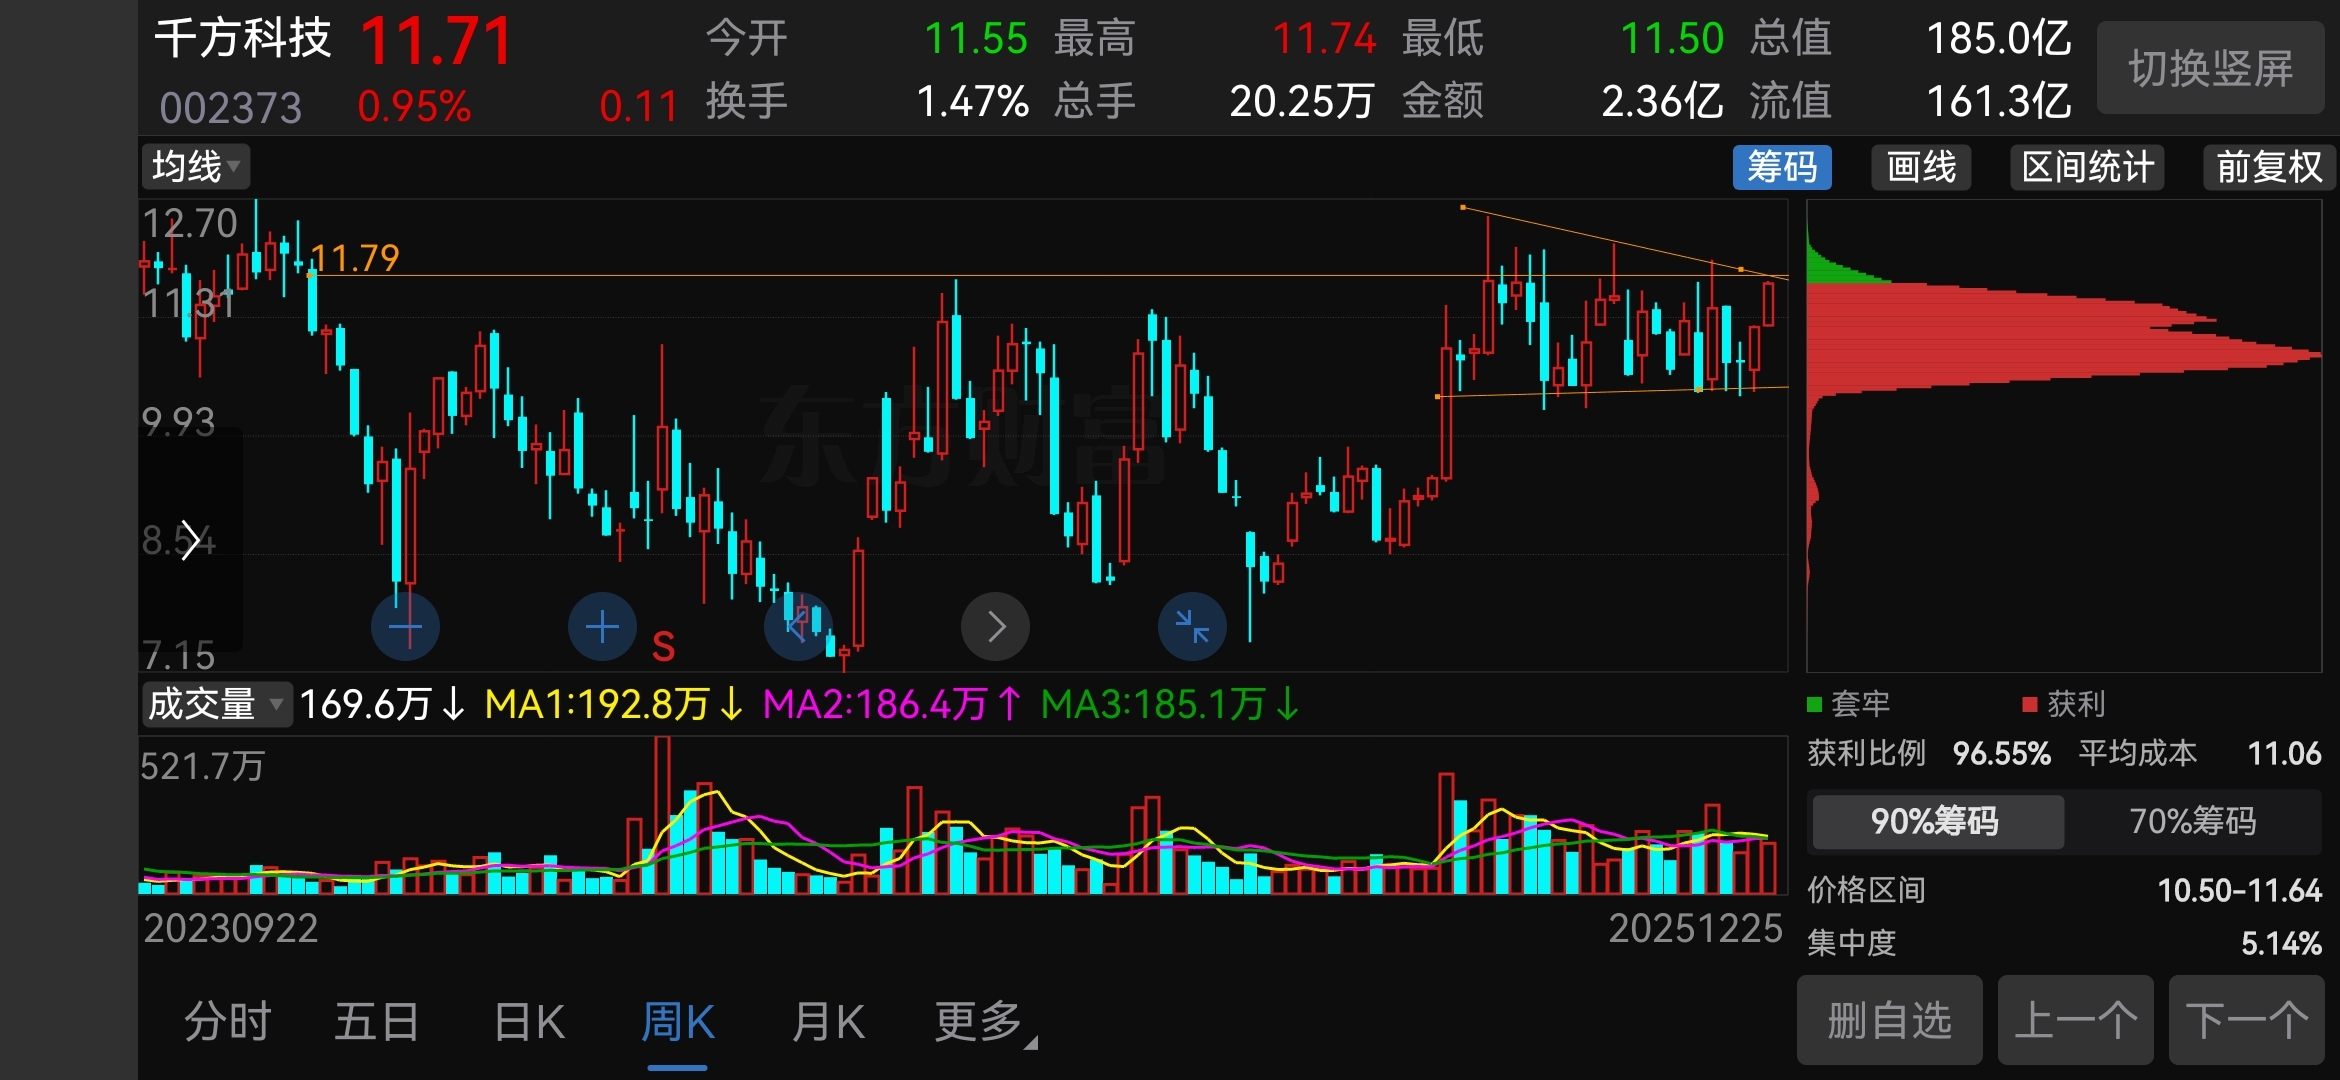This screenshot has height=1080, width=2340.
Task: Expand the left side panel chevron
Action: click(189, 541)
